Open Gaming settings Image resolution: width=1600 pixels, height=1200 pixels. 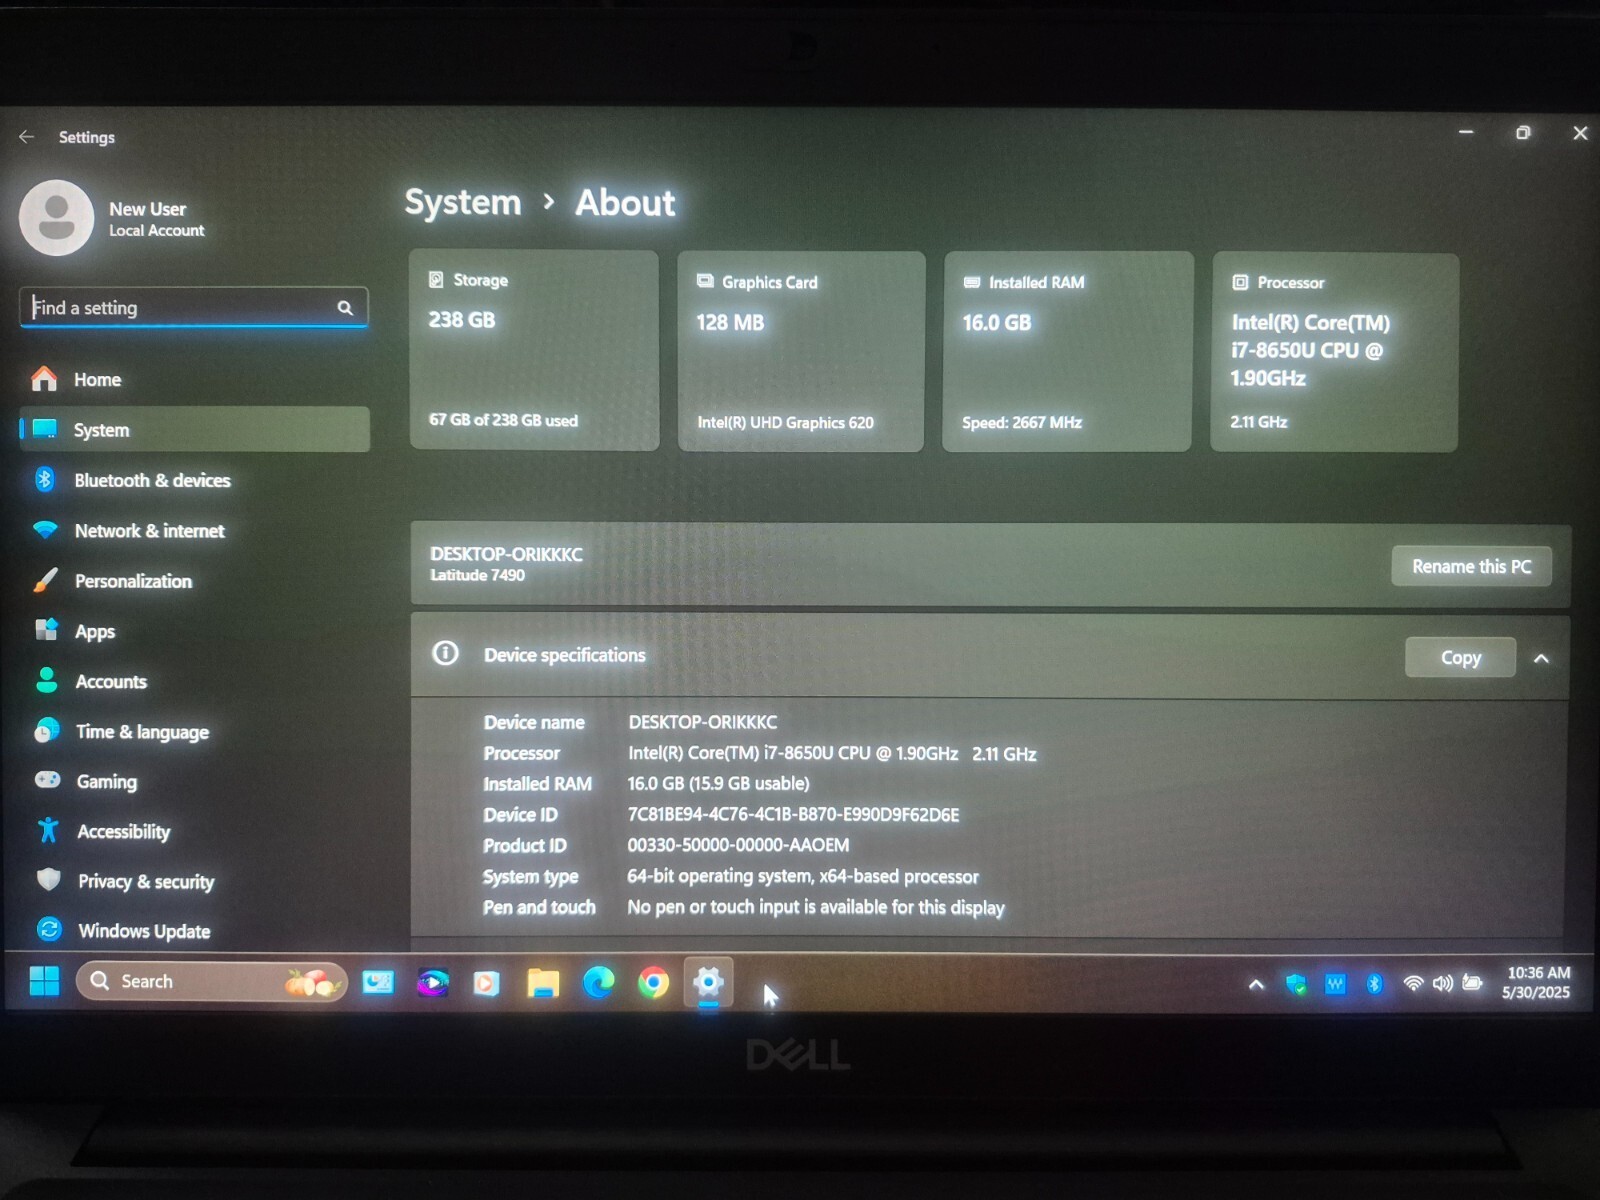point(194,782)
